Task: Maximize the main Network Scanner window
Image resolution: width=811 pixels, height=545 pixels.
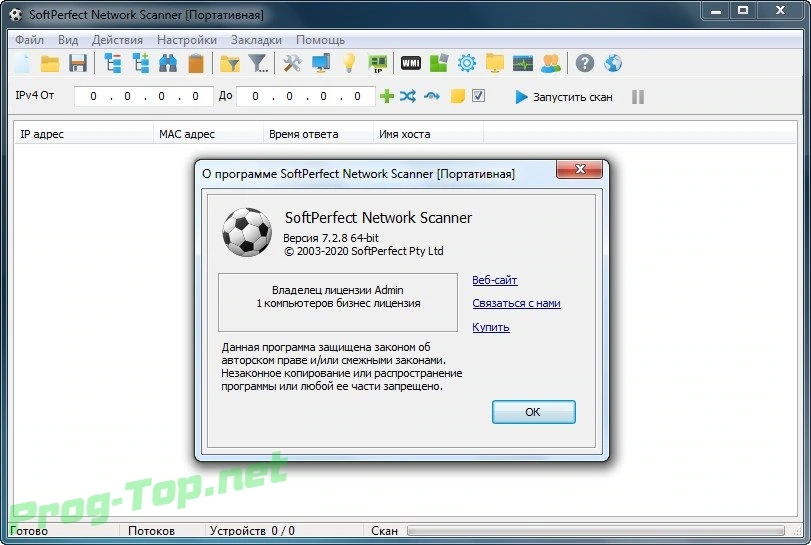Action: [x=743, y=10]
